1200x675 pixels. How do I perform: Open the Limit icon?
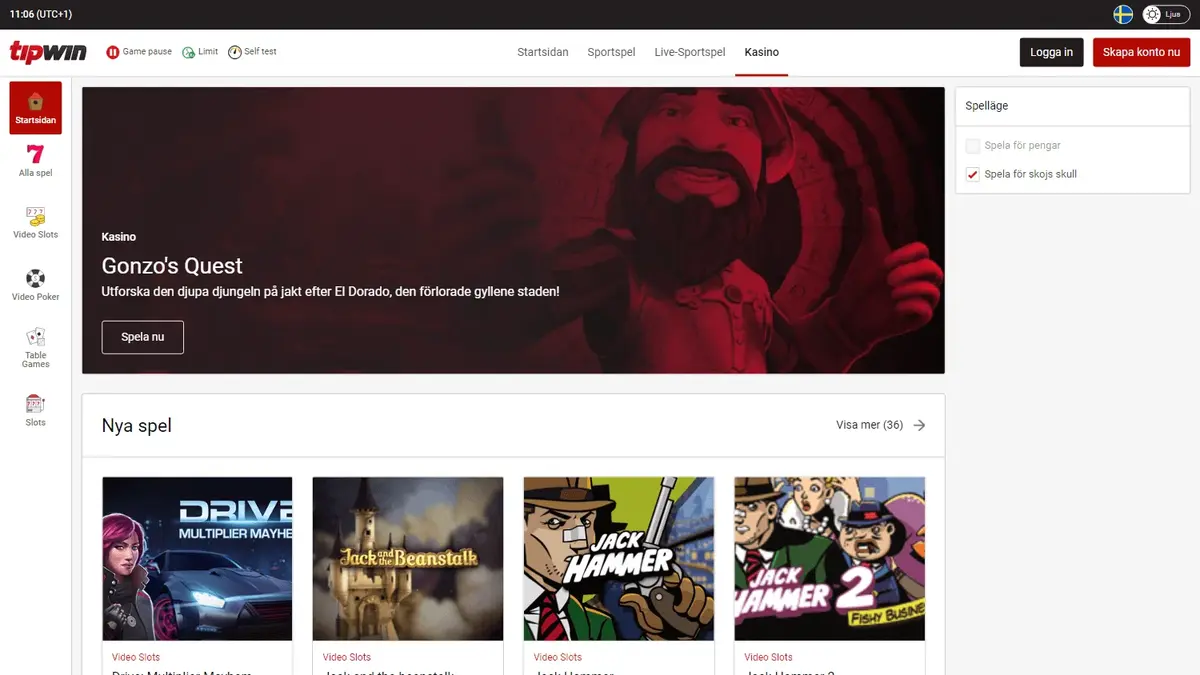(189, 52)
